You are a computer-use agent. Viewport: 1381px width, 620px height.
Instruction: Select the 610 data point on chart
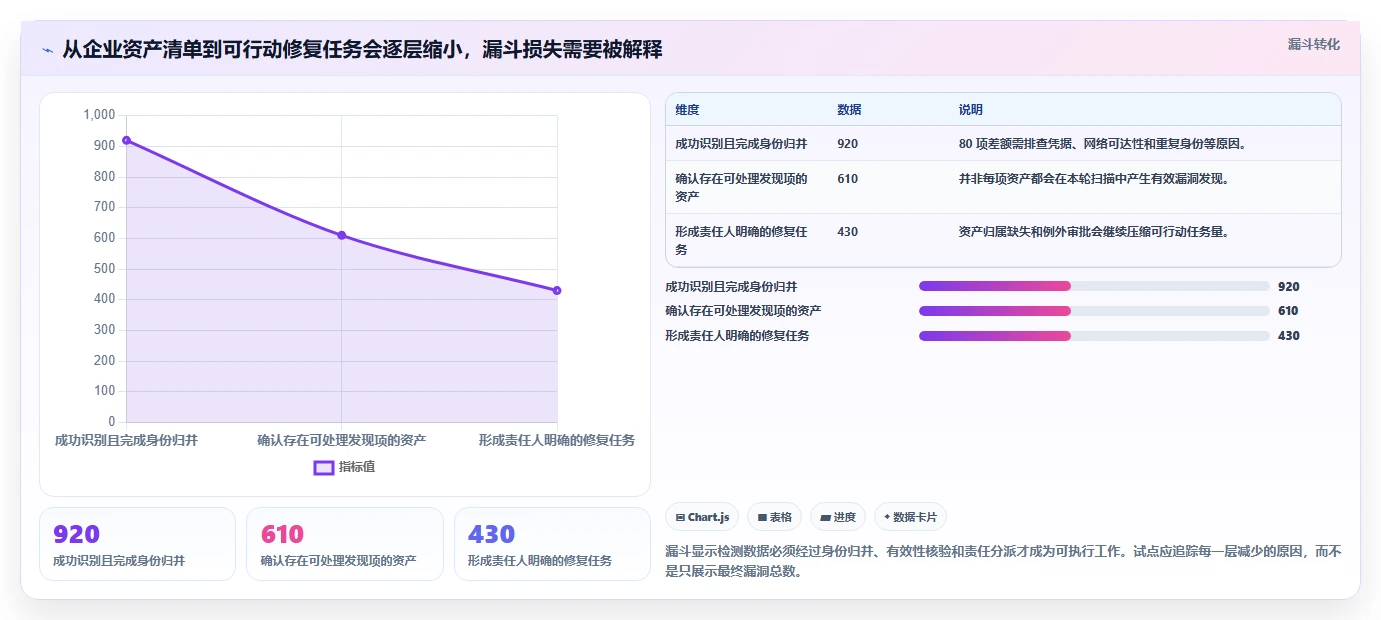pos(341,235)
